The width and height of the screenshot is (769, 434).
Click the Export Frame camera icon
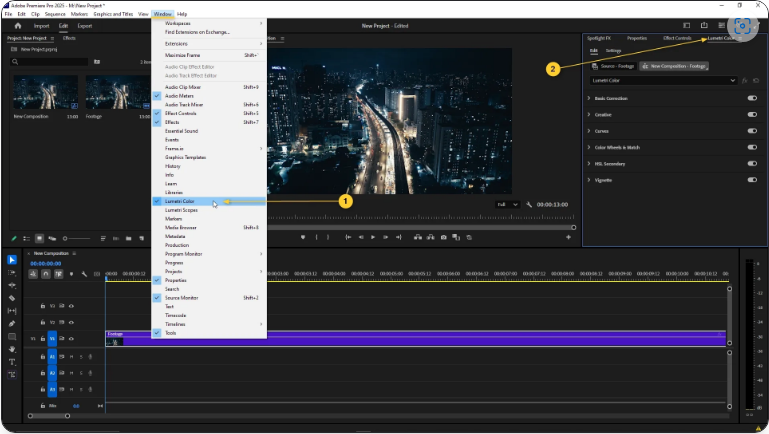(443, 237)
